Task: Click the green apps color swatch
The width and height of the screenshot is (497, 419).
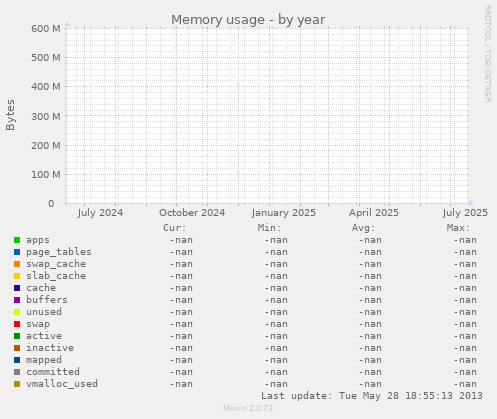Action: pos(17,240)
